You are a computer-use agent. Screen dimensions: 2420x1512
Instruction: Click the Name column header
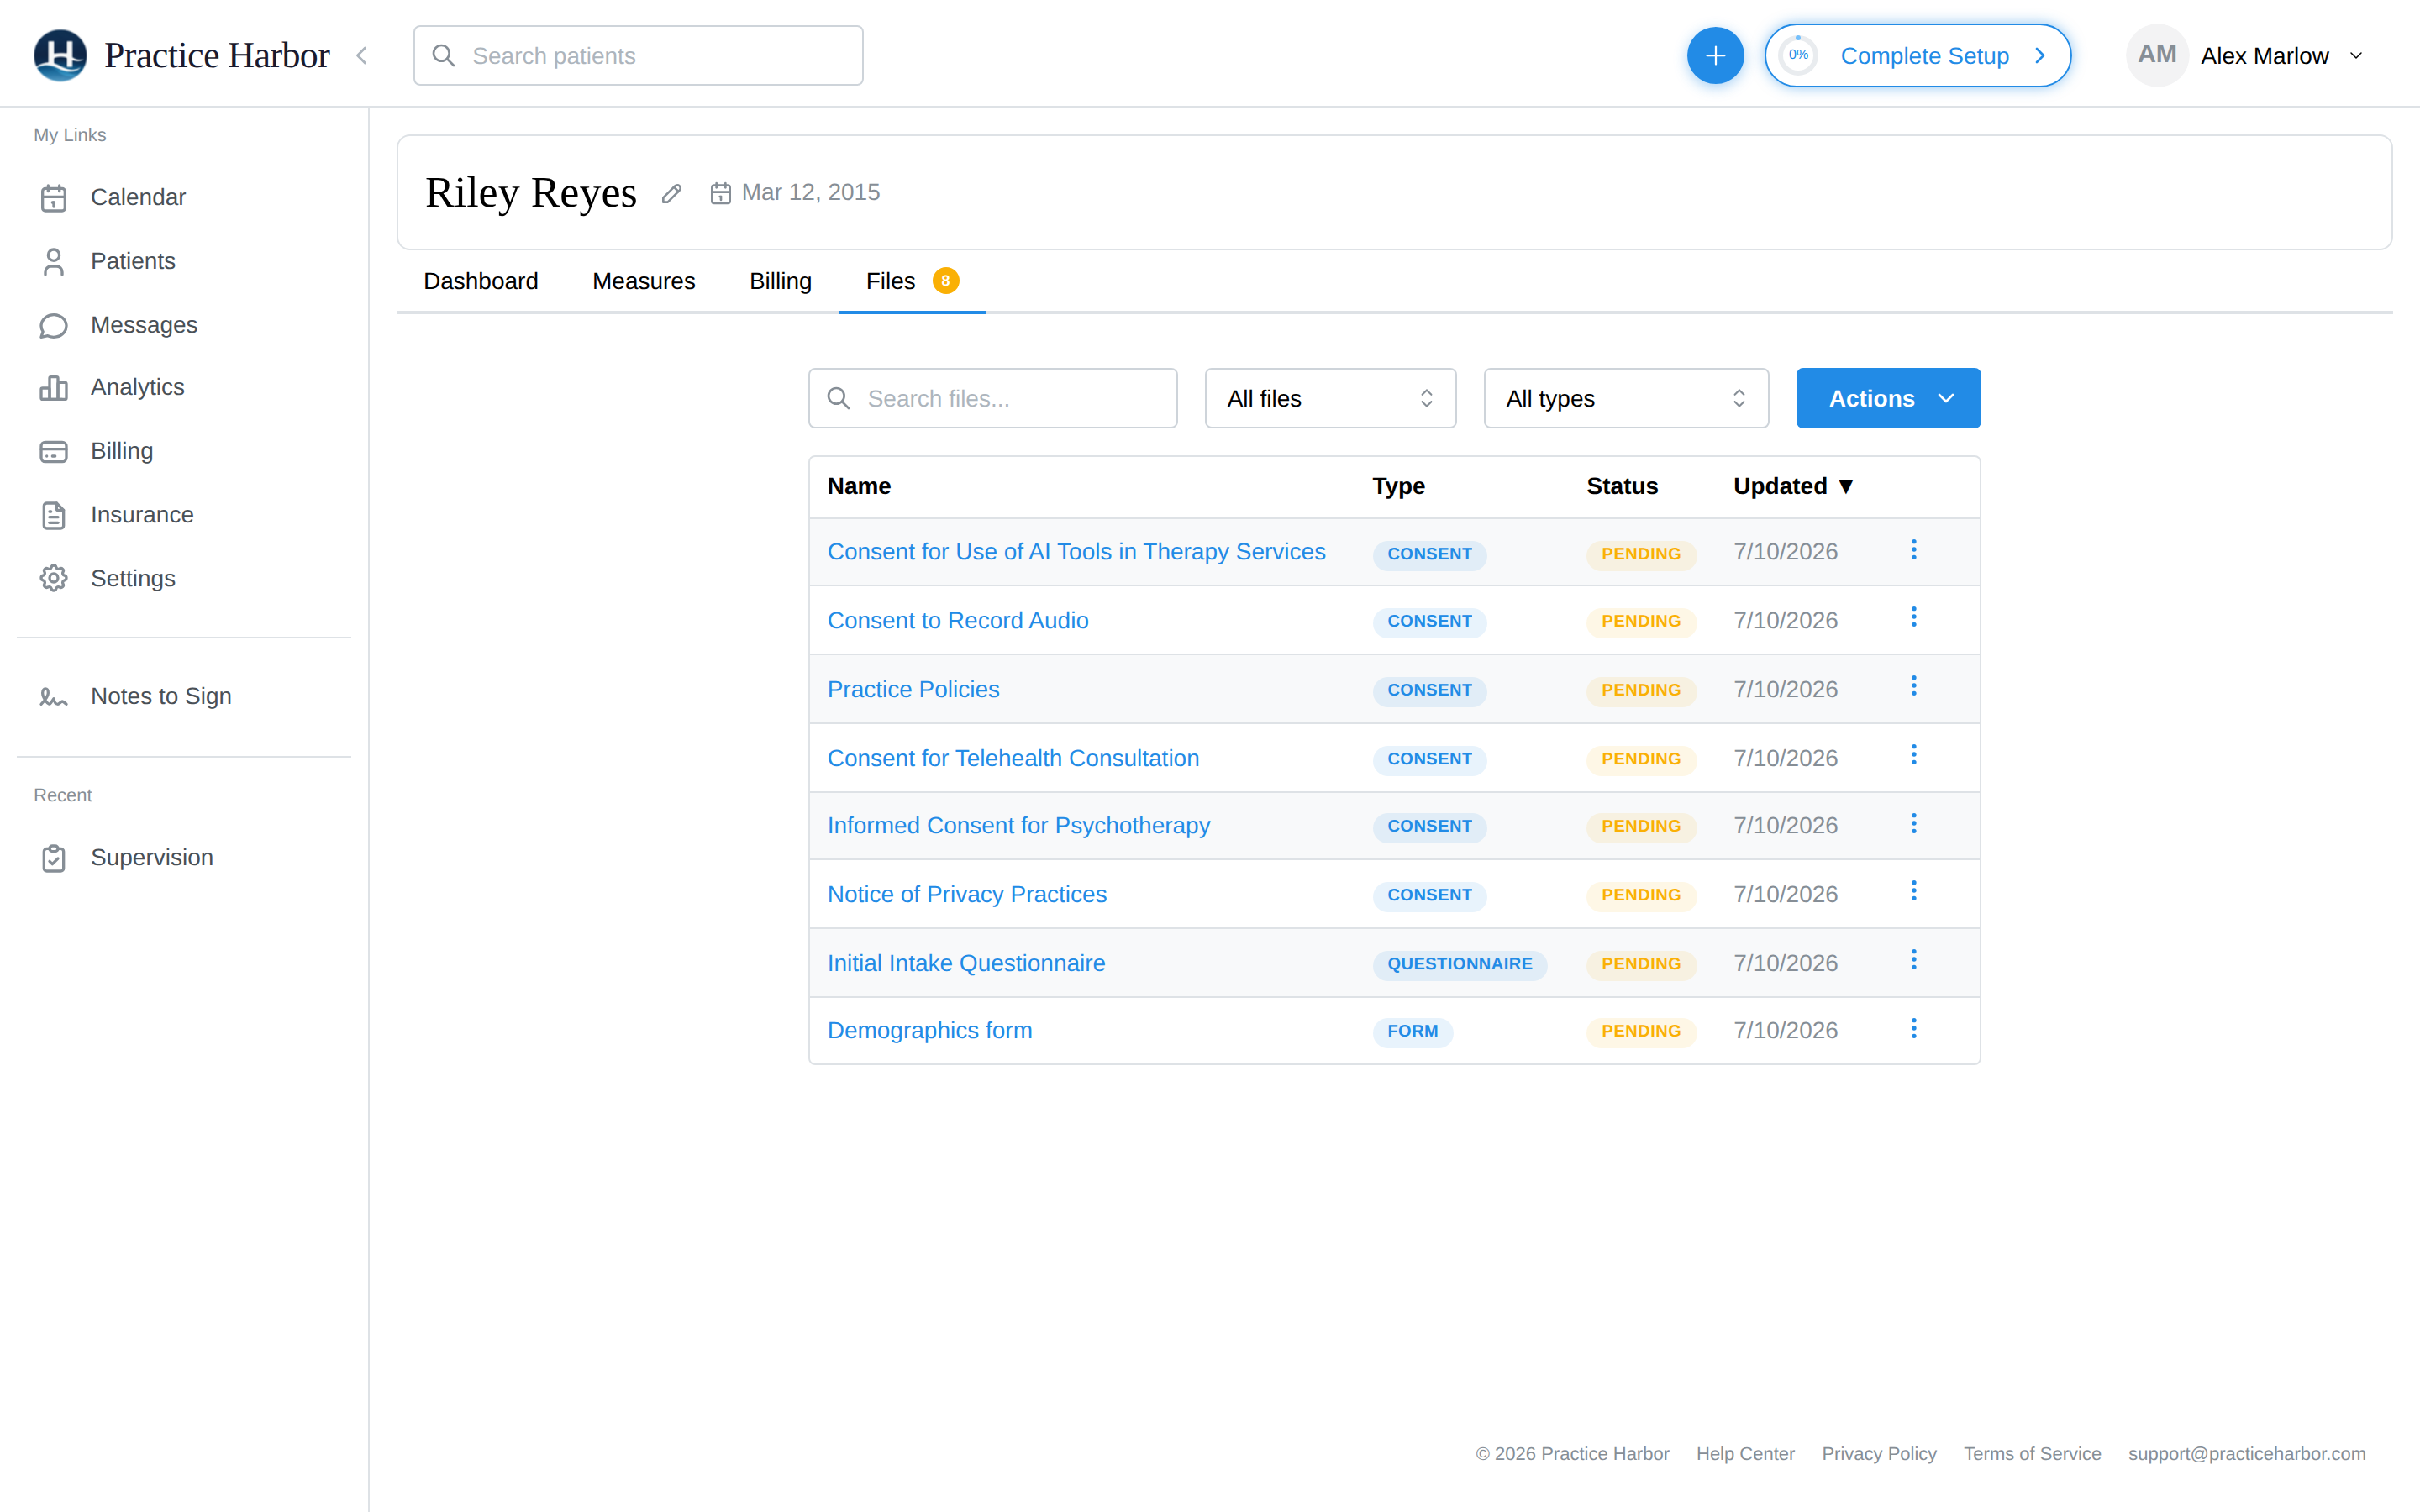click(859, 486)
